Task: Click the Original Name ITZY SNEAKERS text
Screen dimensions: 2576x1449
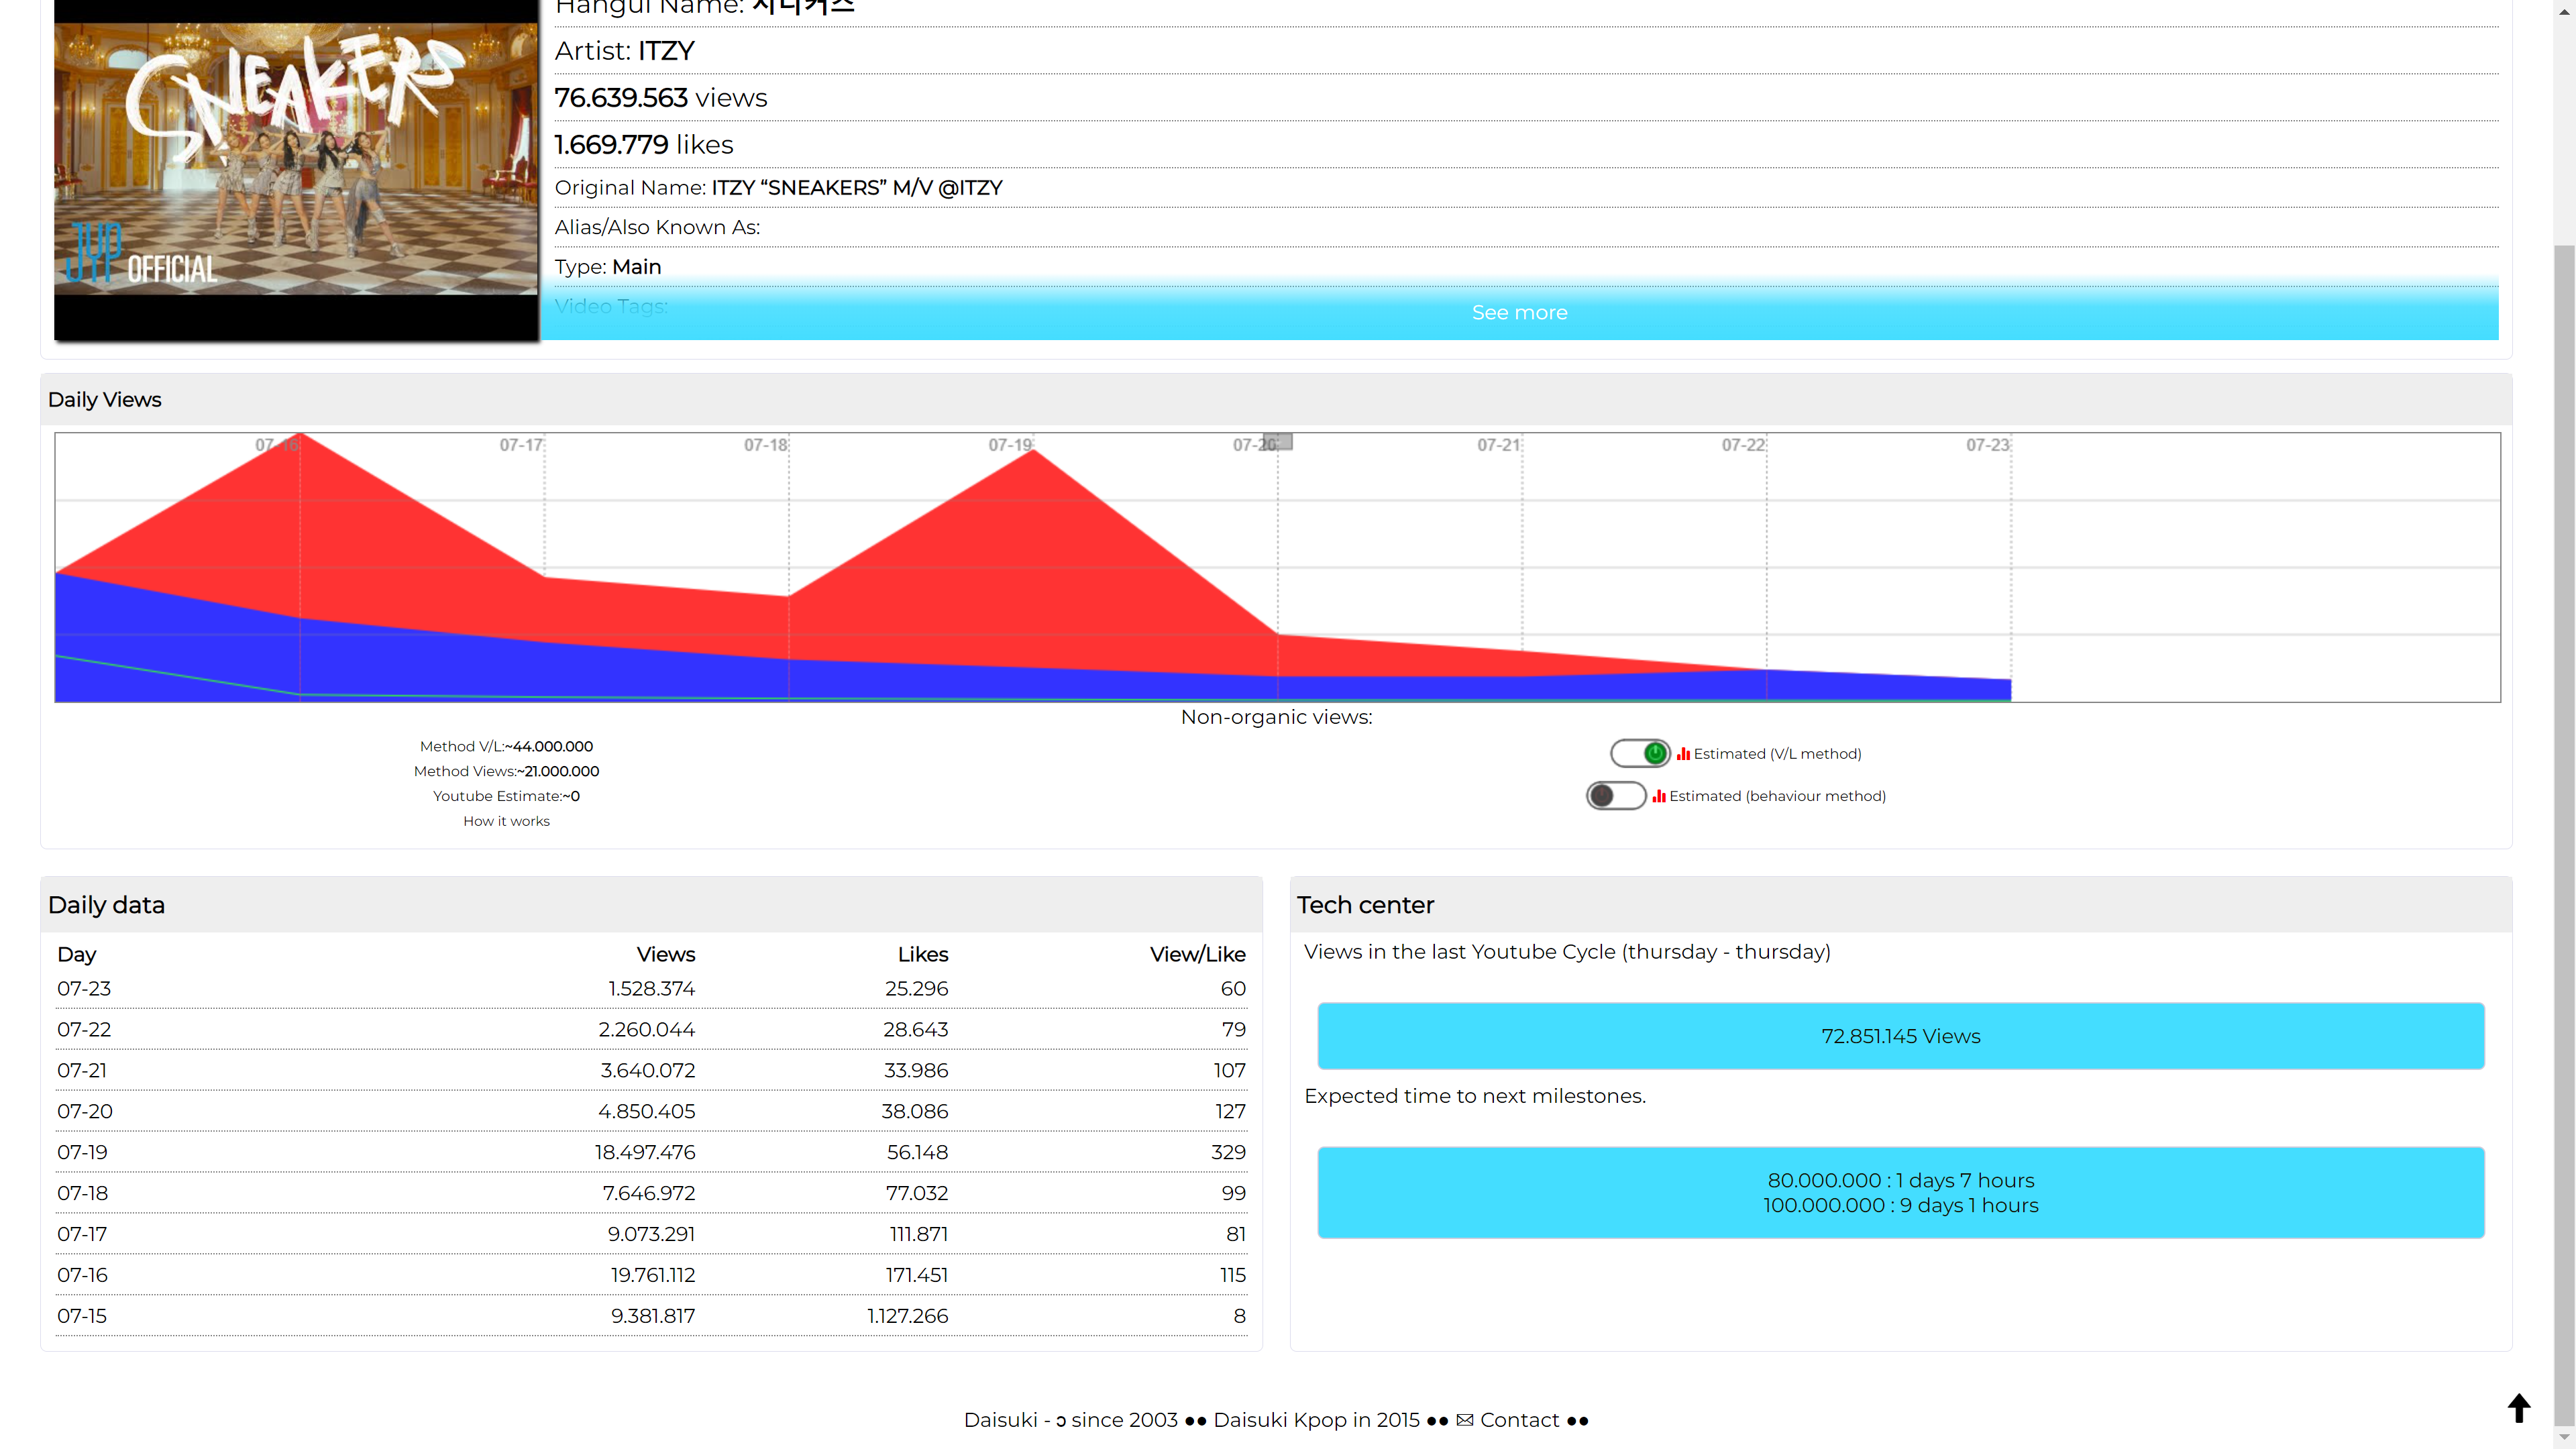Action: pyautogui.click(x=778, y=188)
